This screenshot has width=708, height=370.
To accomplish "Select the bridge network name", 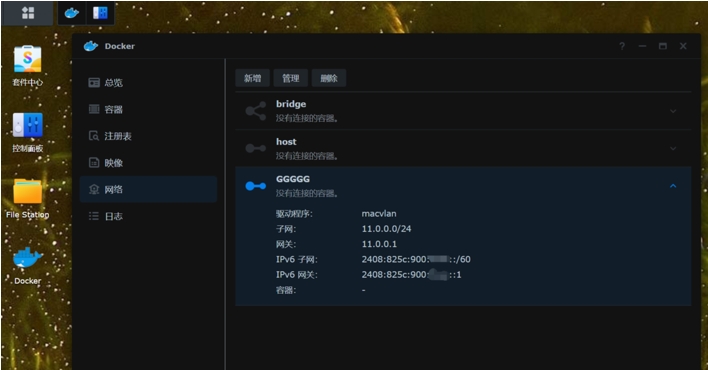I will tap(291, 104).
